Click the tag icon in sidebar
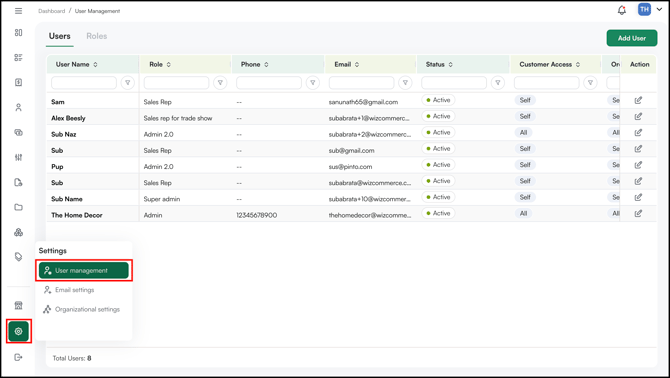This screenshot has width=670, height=378. click(x=18, y=257)
